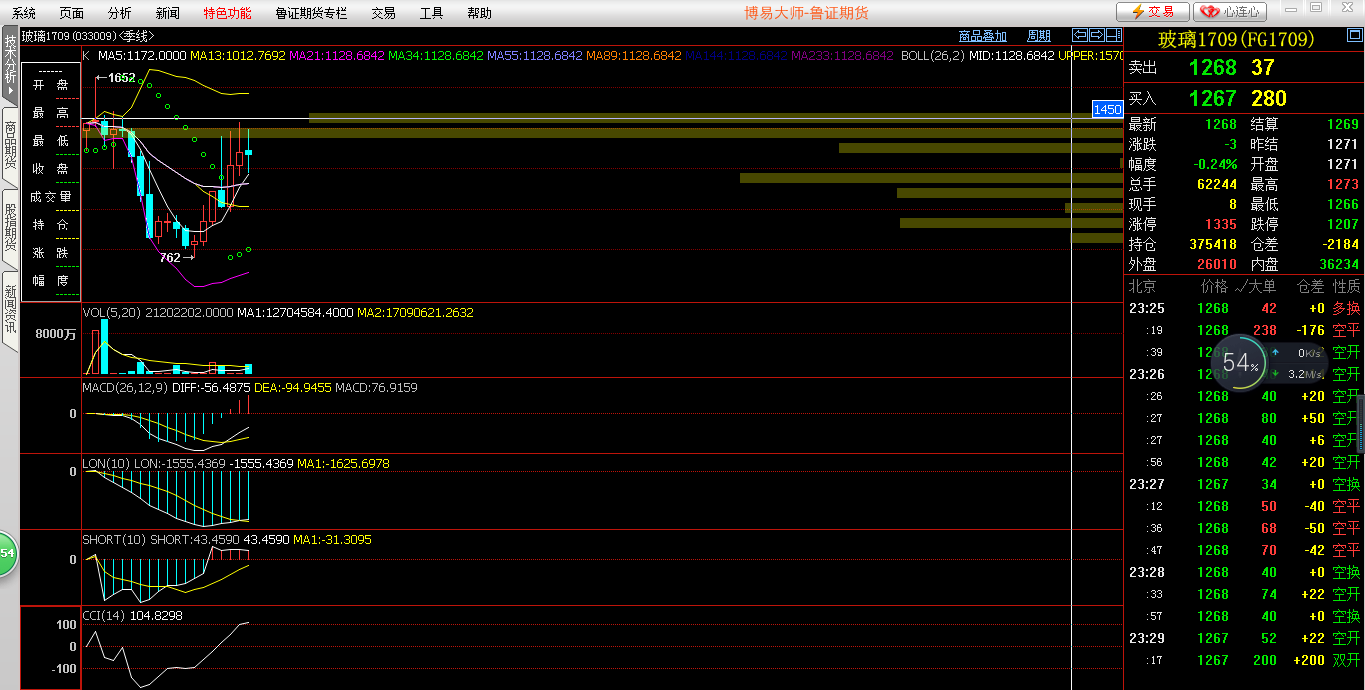Viewport: 1365px width, 690px height.
Task: Maximize the quote panel via corner square icon
Action: [1353, 37]
